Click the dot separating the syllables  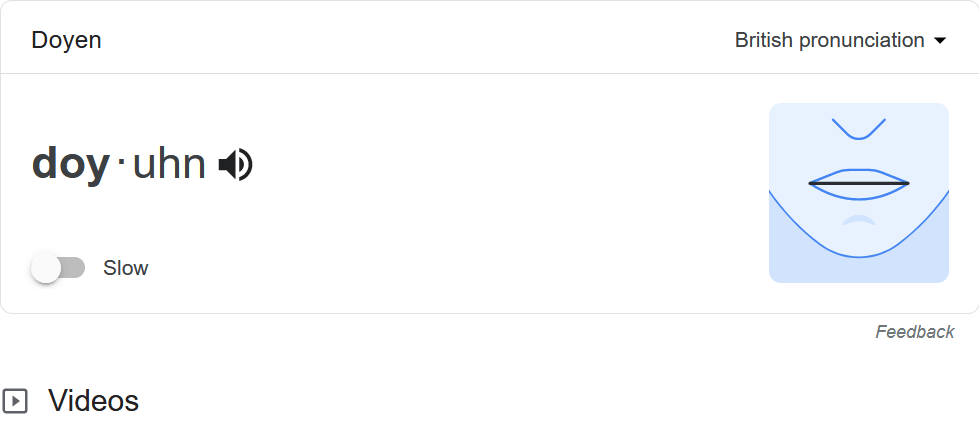coord(121,162)
